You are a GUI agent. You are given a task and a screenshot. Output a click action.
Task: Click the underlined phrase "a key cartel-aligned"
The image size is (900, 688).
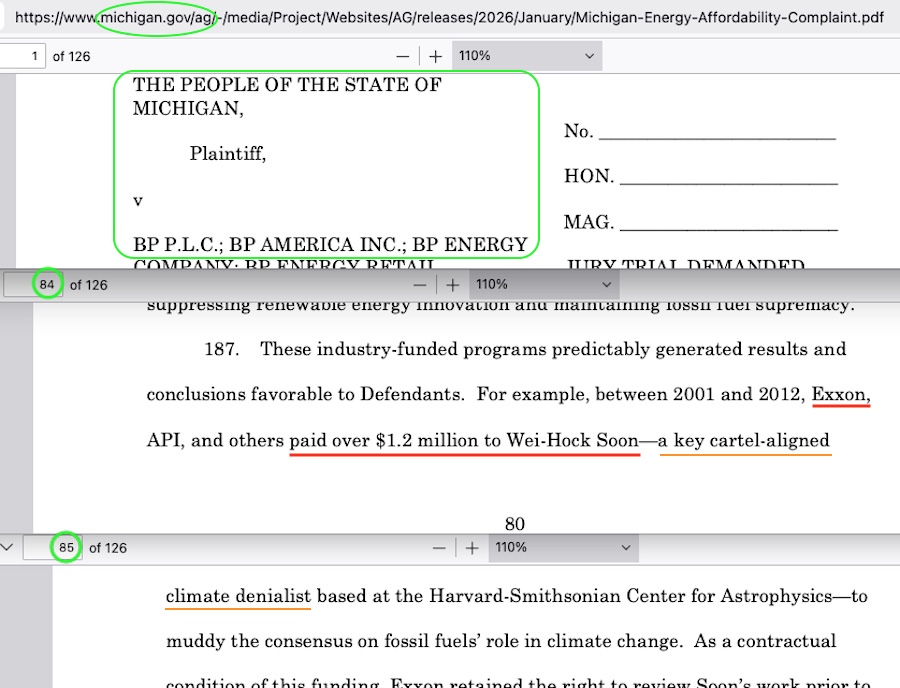(x=745, y=440)
